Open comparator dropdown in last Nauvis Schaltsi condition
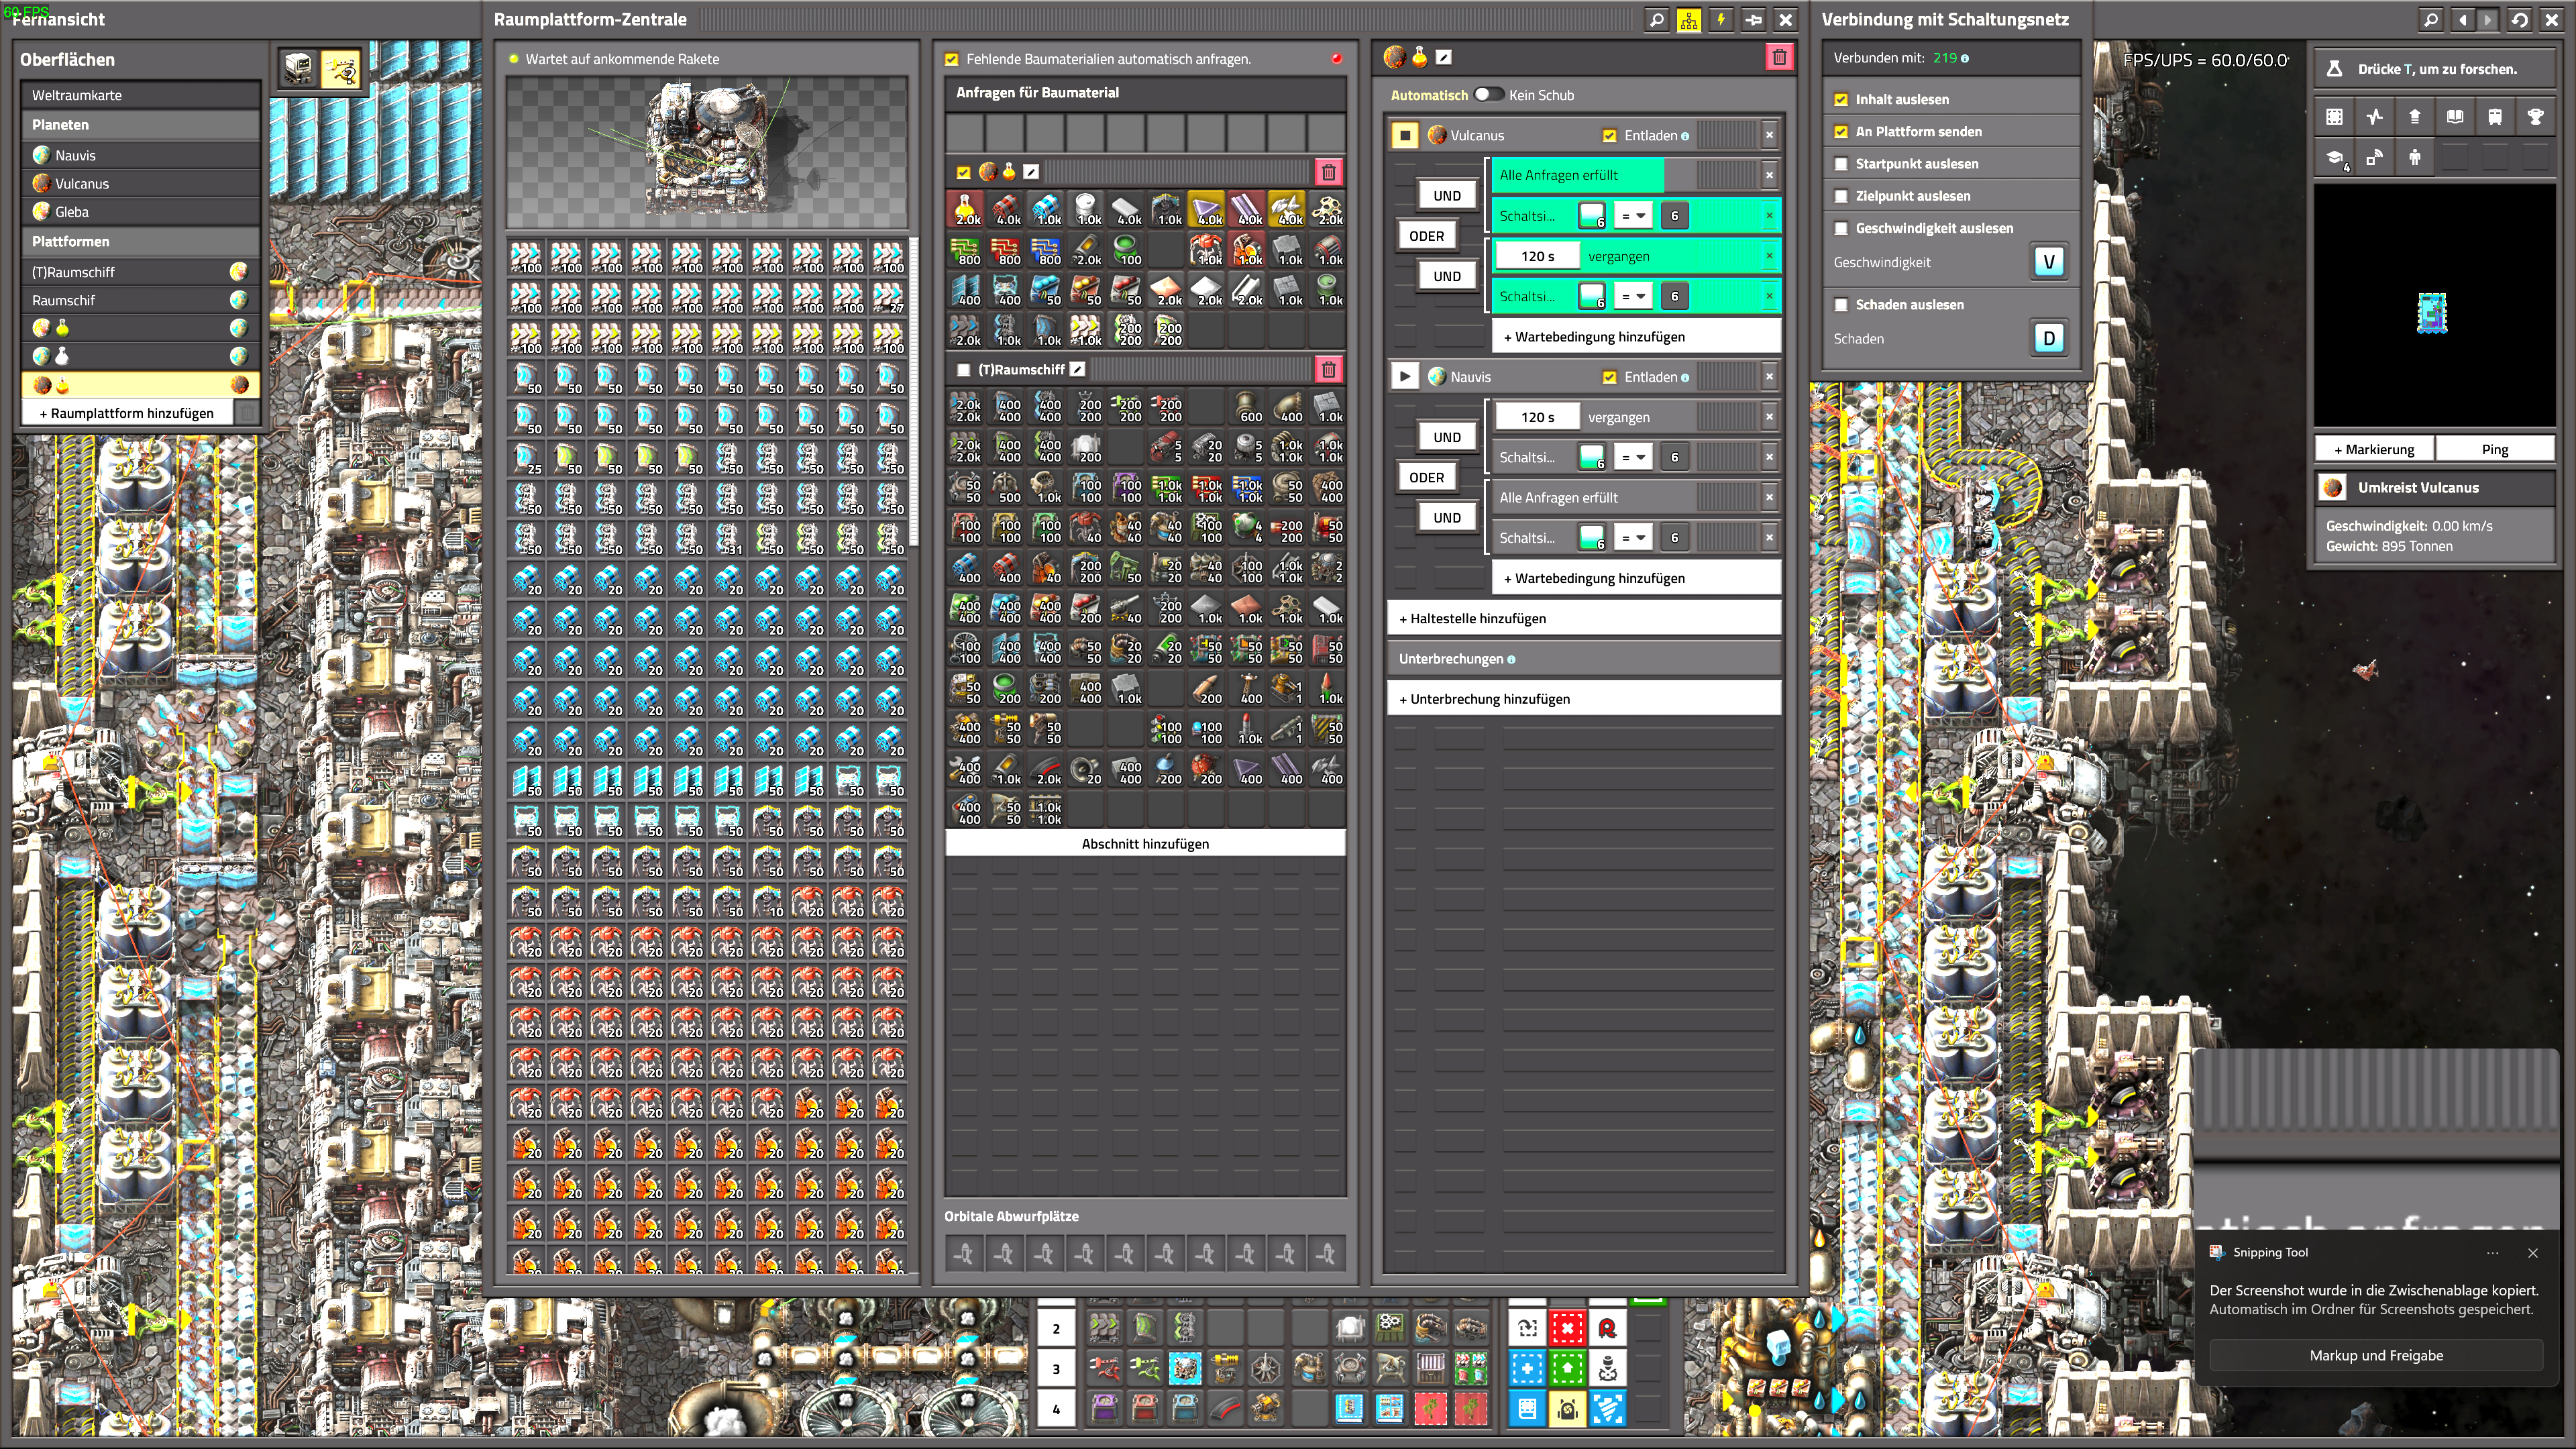The height and width of the screenshot is (1449, 2576). click(x=1632, y=538)
